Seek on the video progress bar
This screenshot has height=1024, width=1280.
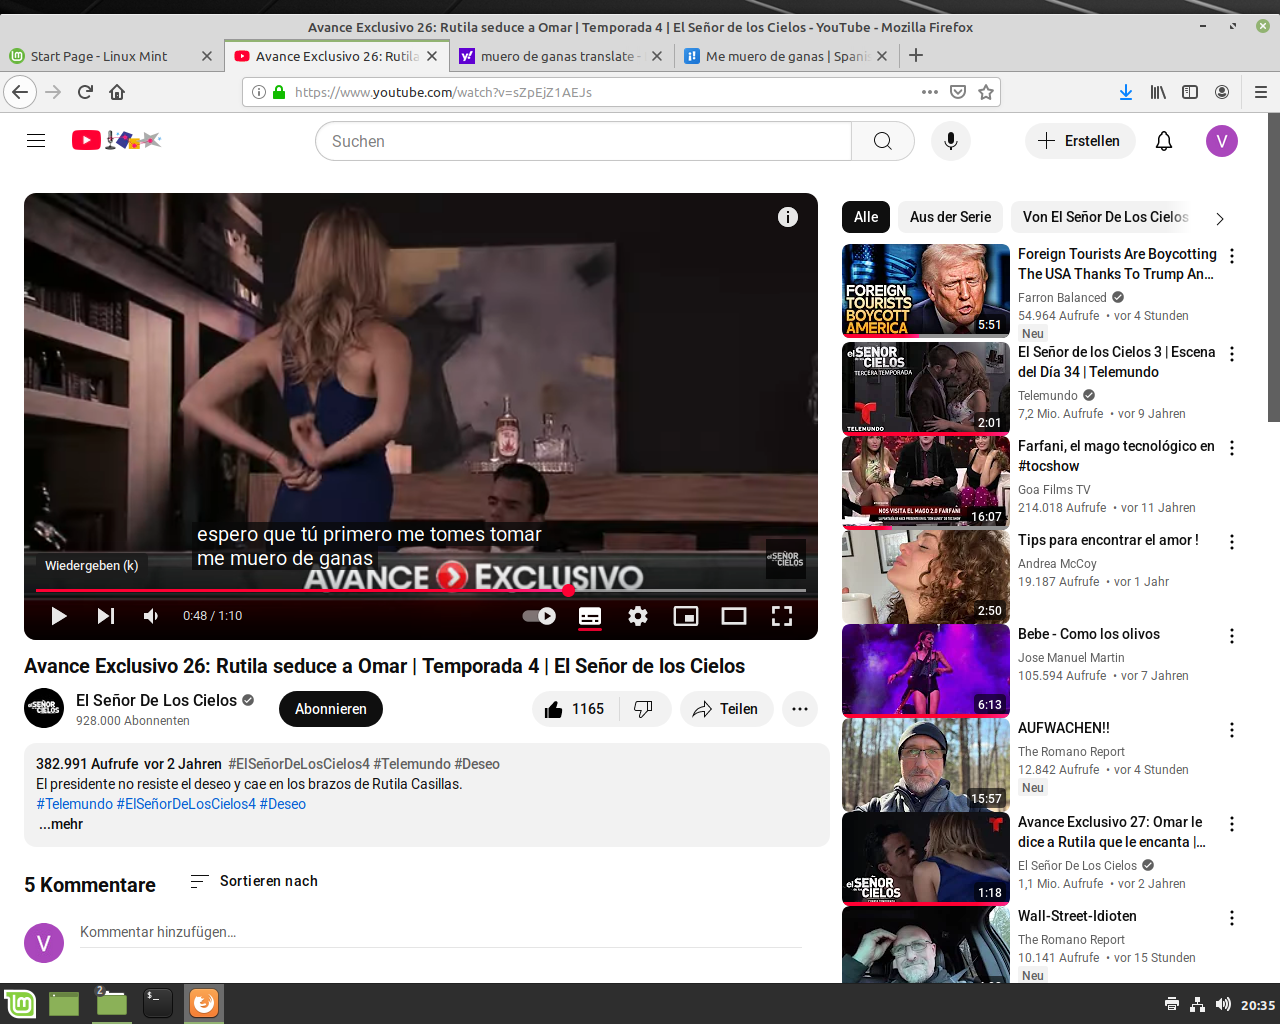pyautogui.click(x=421, y=590)
